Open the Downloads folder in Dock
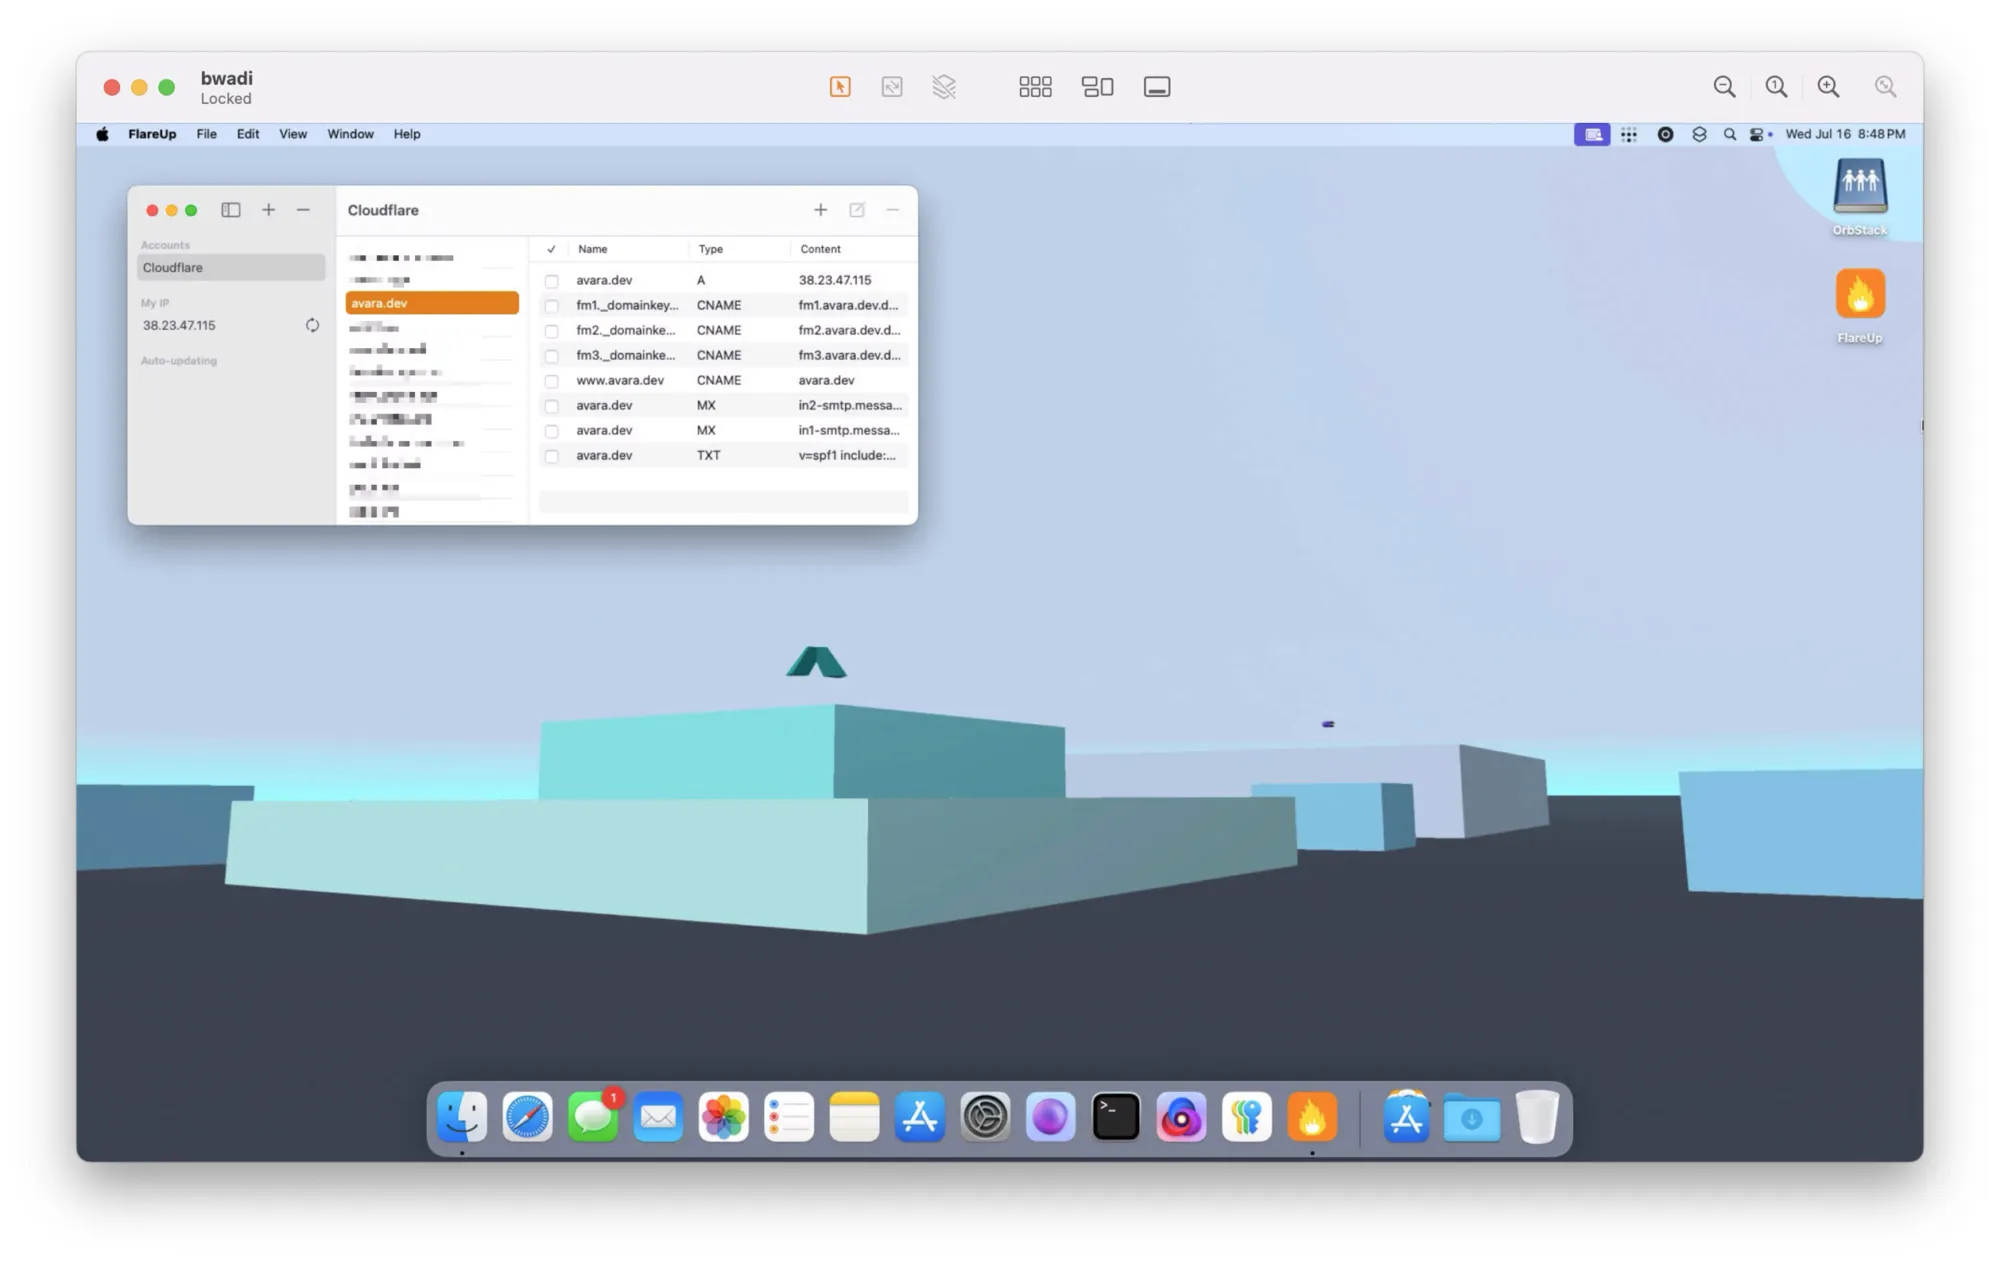2000x1263 pixels. click(1471, 1117)
